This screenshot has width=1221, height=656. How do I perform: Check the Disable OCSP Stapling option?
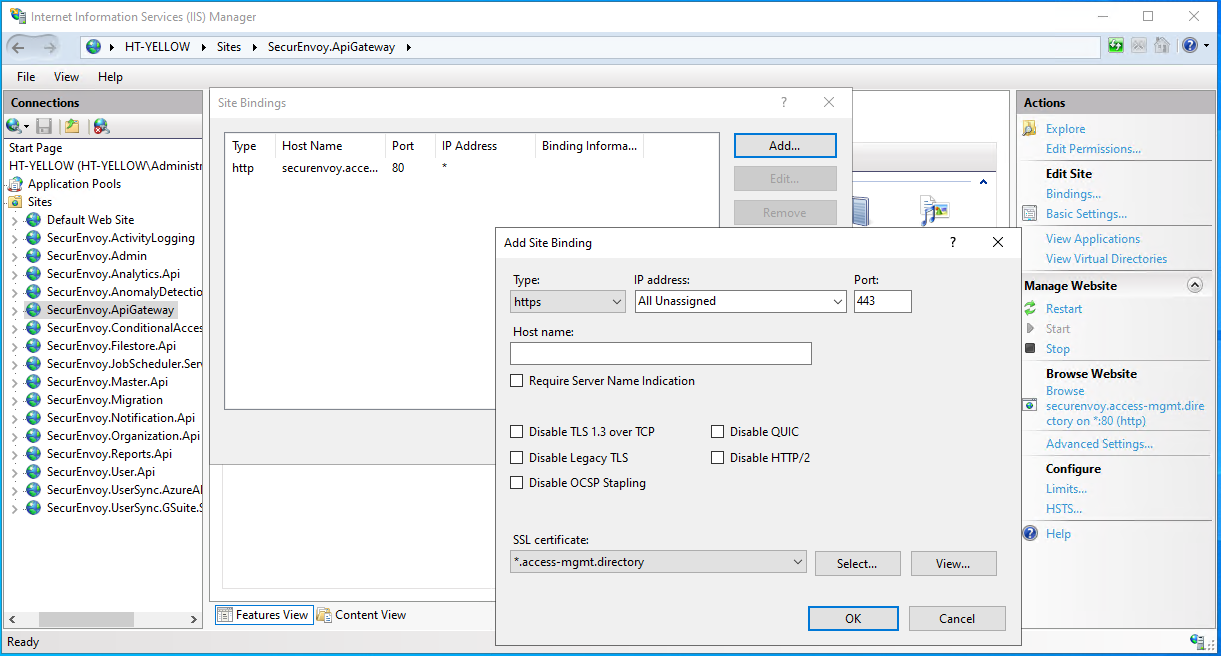(x=516, y=482)
